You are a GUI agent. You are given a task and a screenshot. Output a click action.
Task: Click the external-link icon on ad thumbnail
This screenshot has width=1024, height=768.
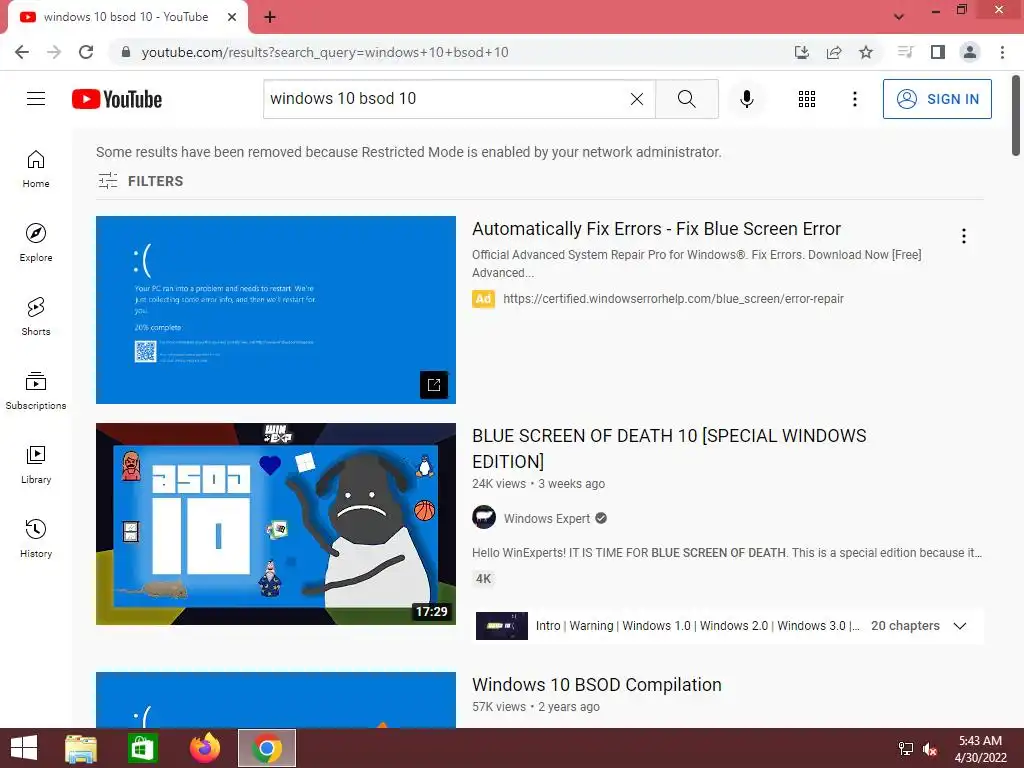(434, 385)
